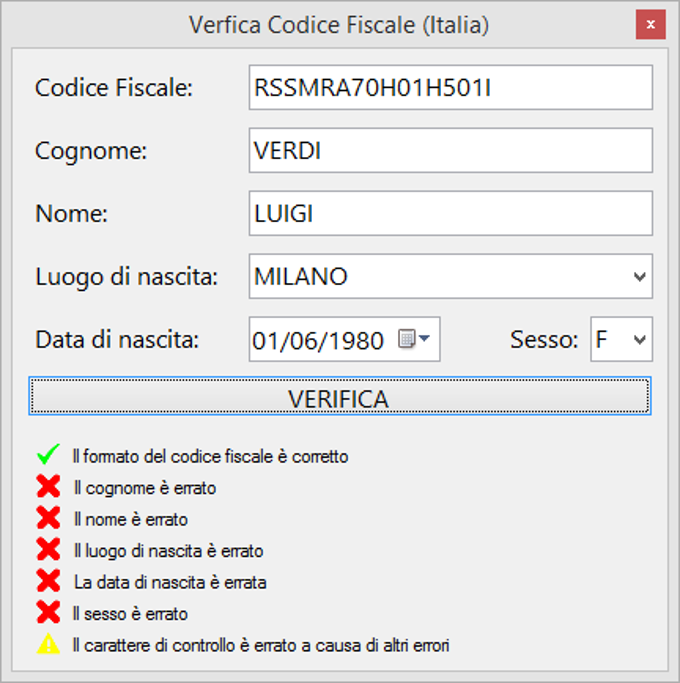Open the date picker calendar icon
The width and height of the screenshot is (680, 683).
[413, 338]
